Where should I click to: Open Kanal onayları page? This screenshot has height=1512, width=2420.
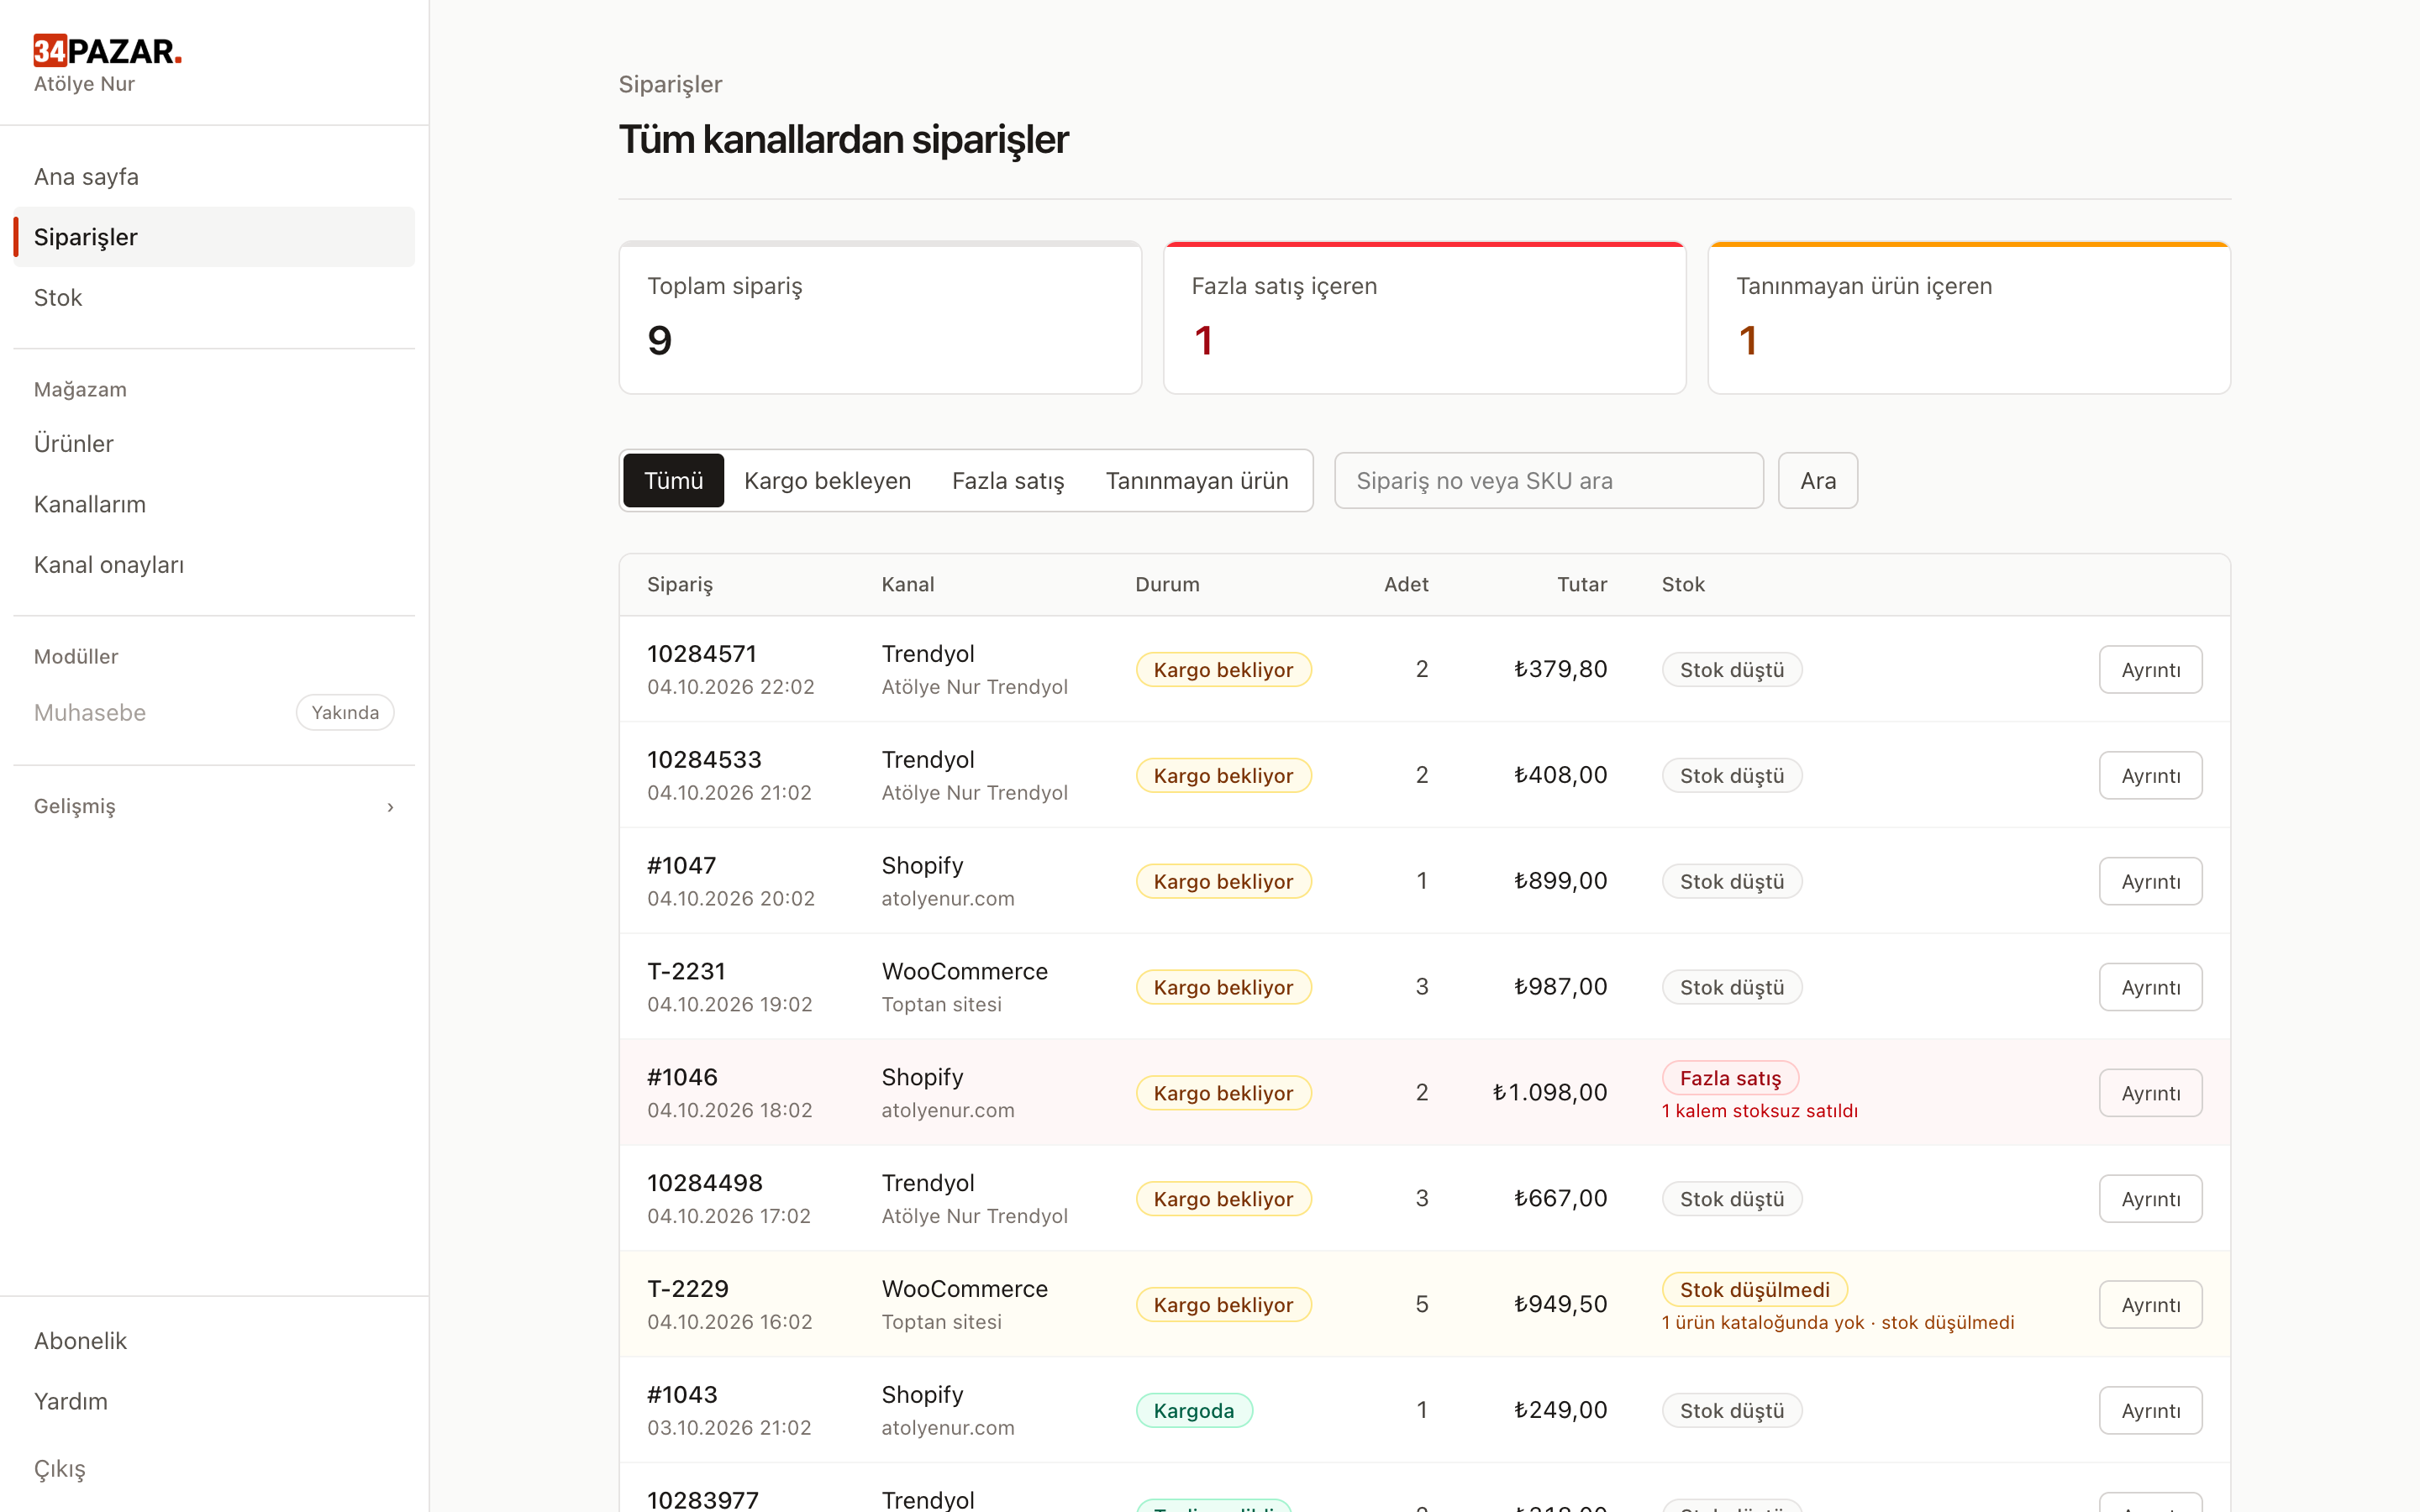214,565
